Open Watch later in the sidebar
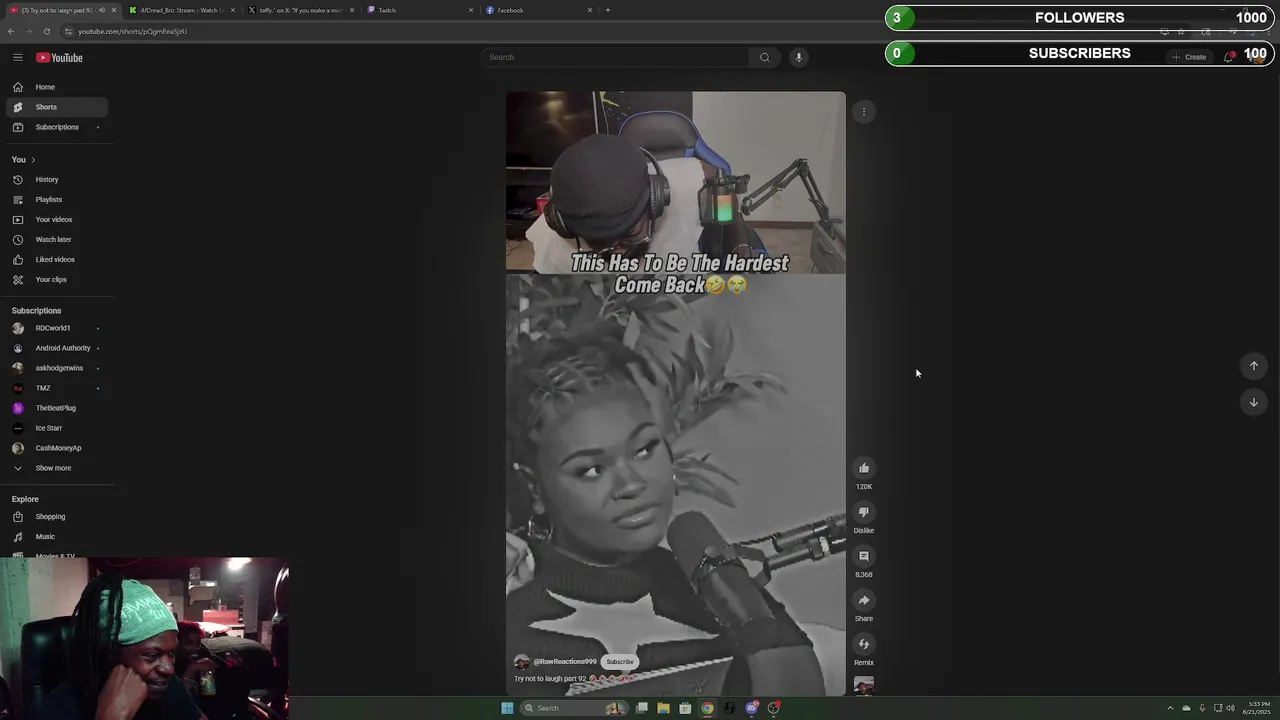The height and width of the screenshot is (720, 1280). [x=56, y=240]
